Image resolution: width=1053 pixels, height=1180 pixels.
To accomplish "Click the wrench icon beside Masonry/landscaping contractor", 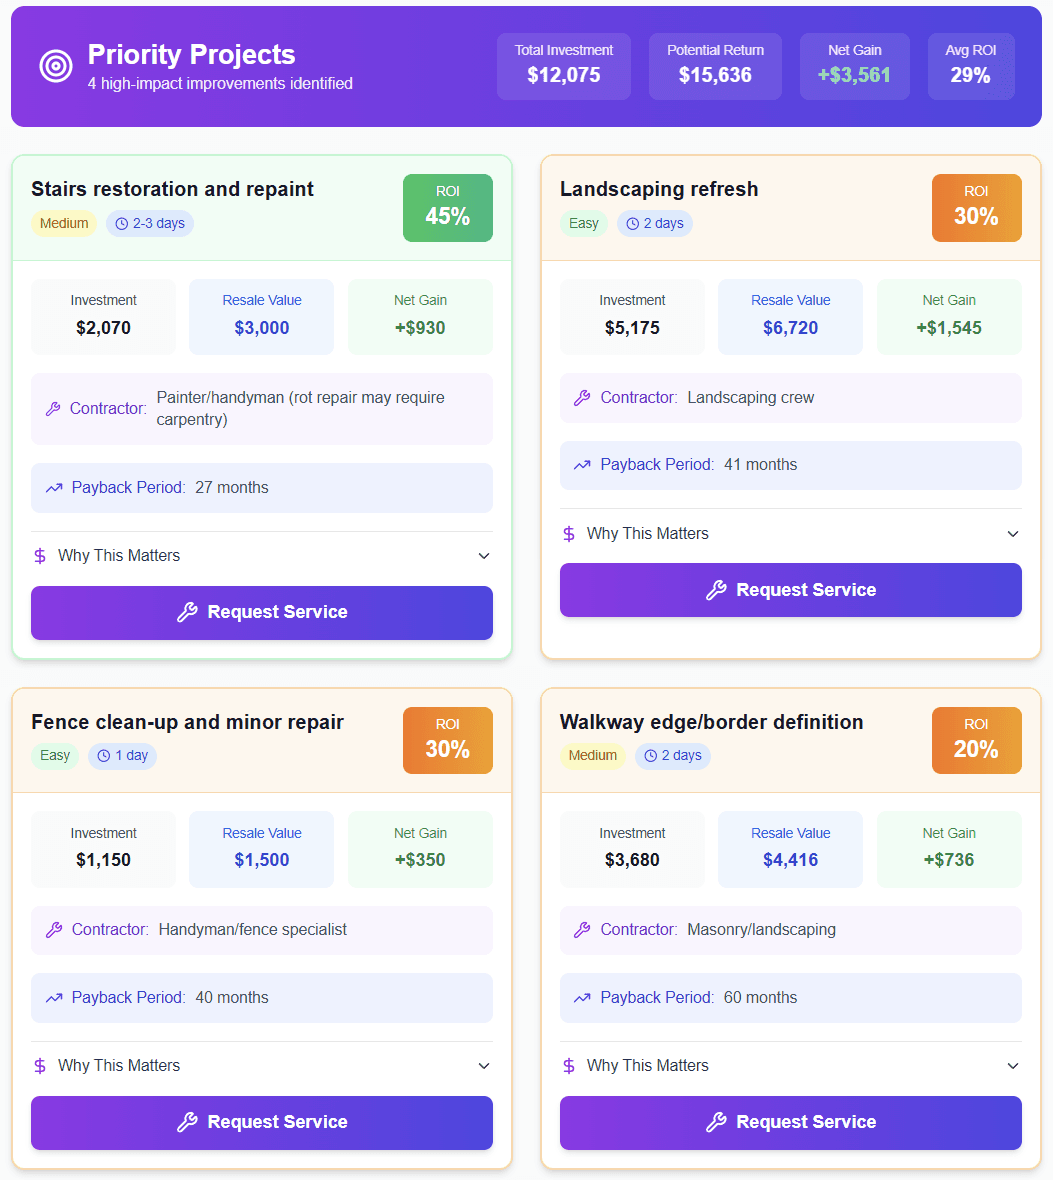I will click(x=582, y=930).
